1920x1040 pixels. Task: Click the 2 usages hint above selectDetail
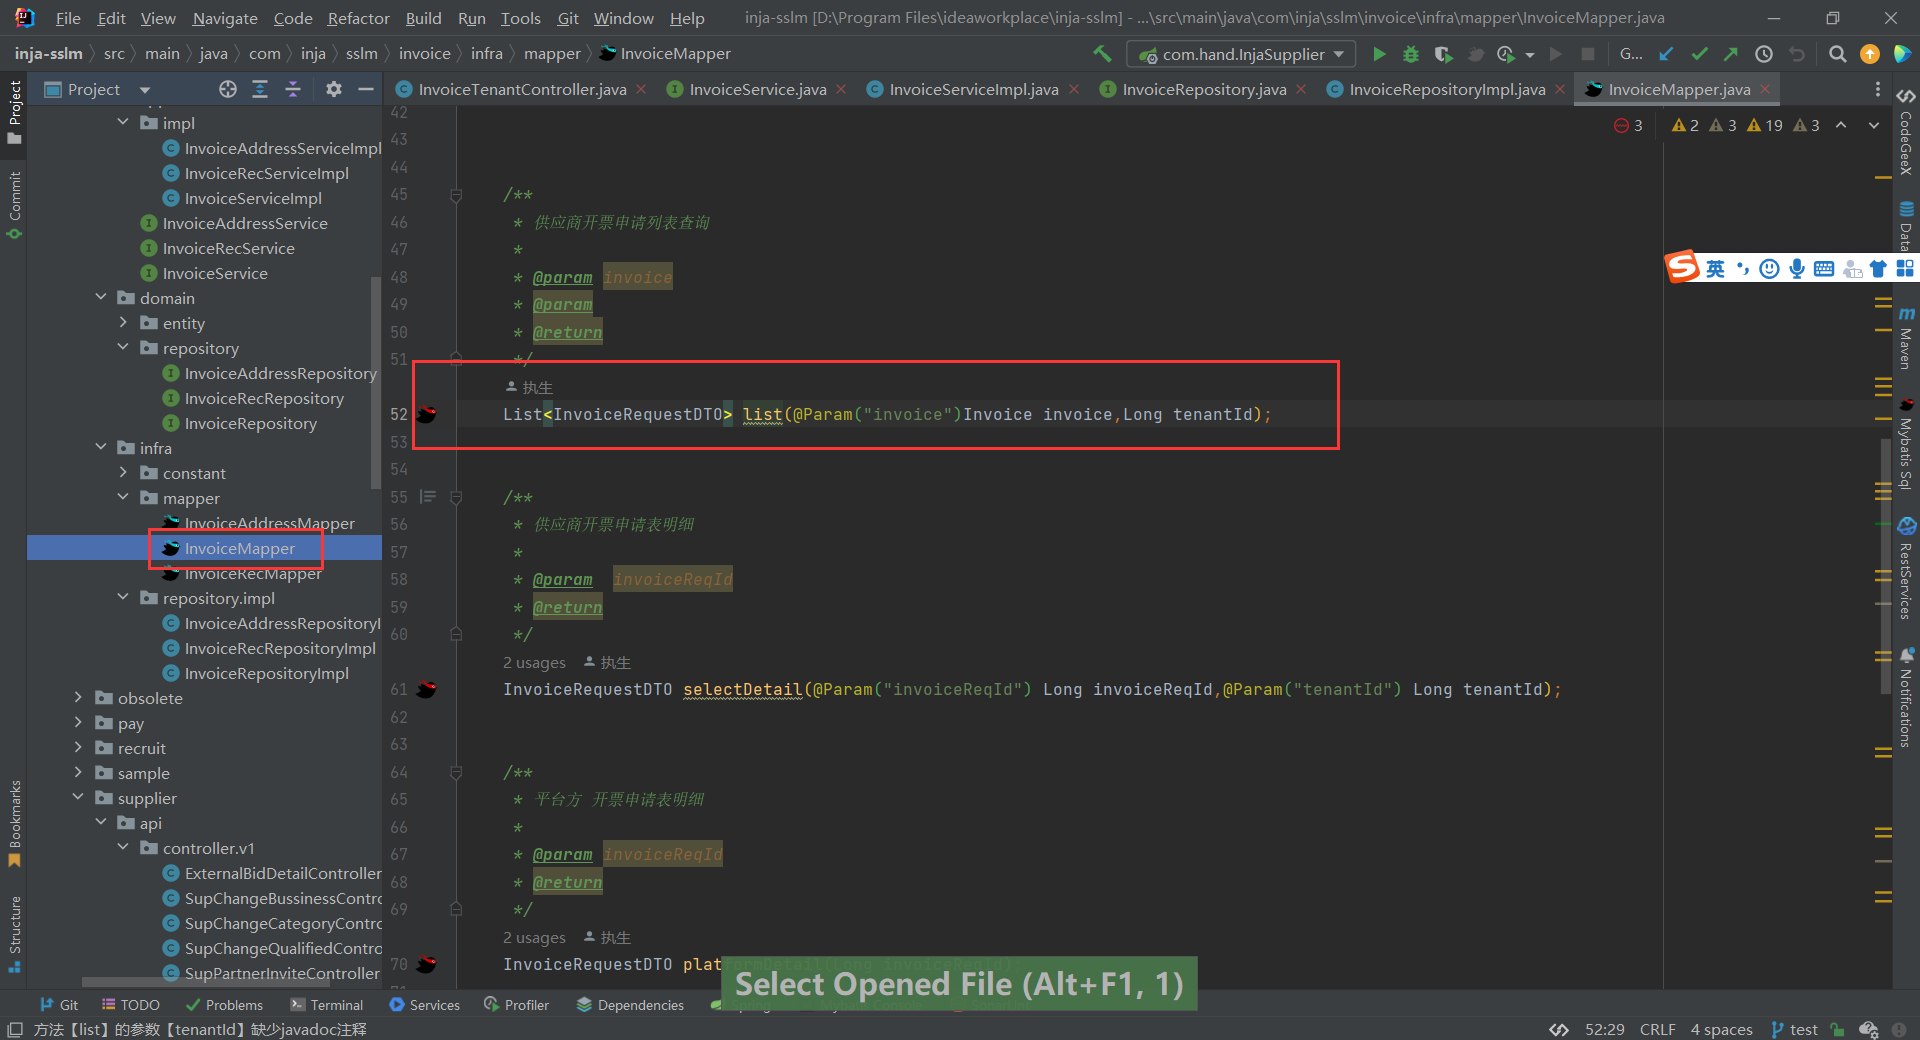pos(534,662)
